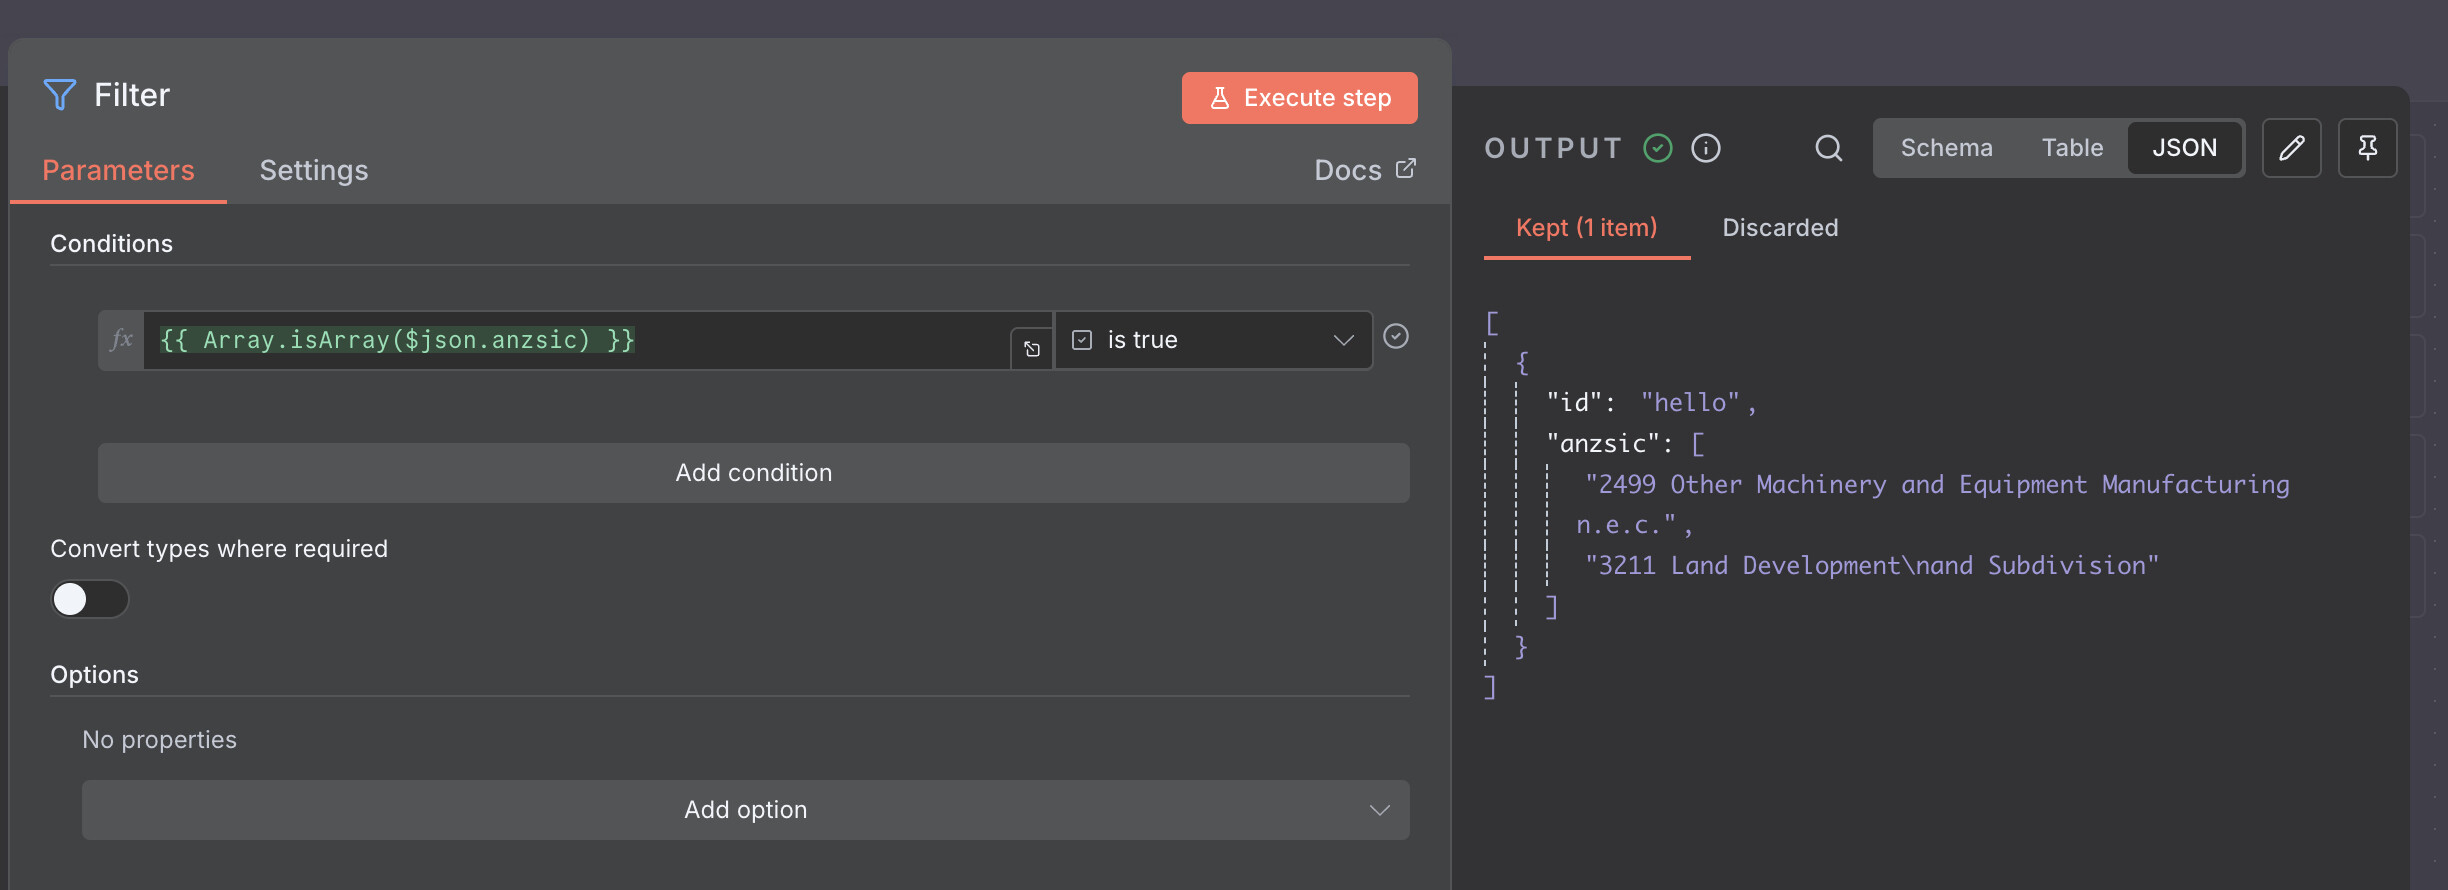Pin the output data

[2367, 148]
